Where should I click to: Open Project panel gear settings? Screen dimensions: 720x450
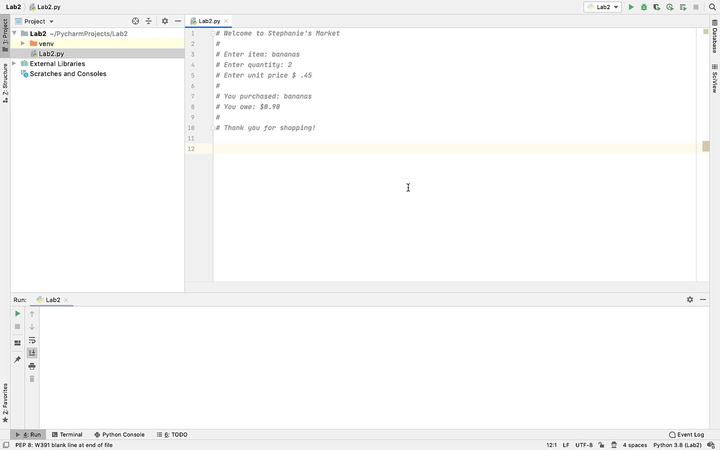165,21
